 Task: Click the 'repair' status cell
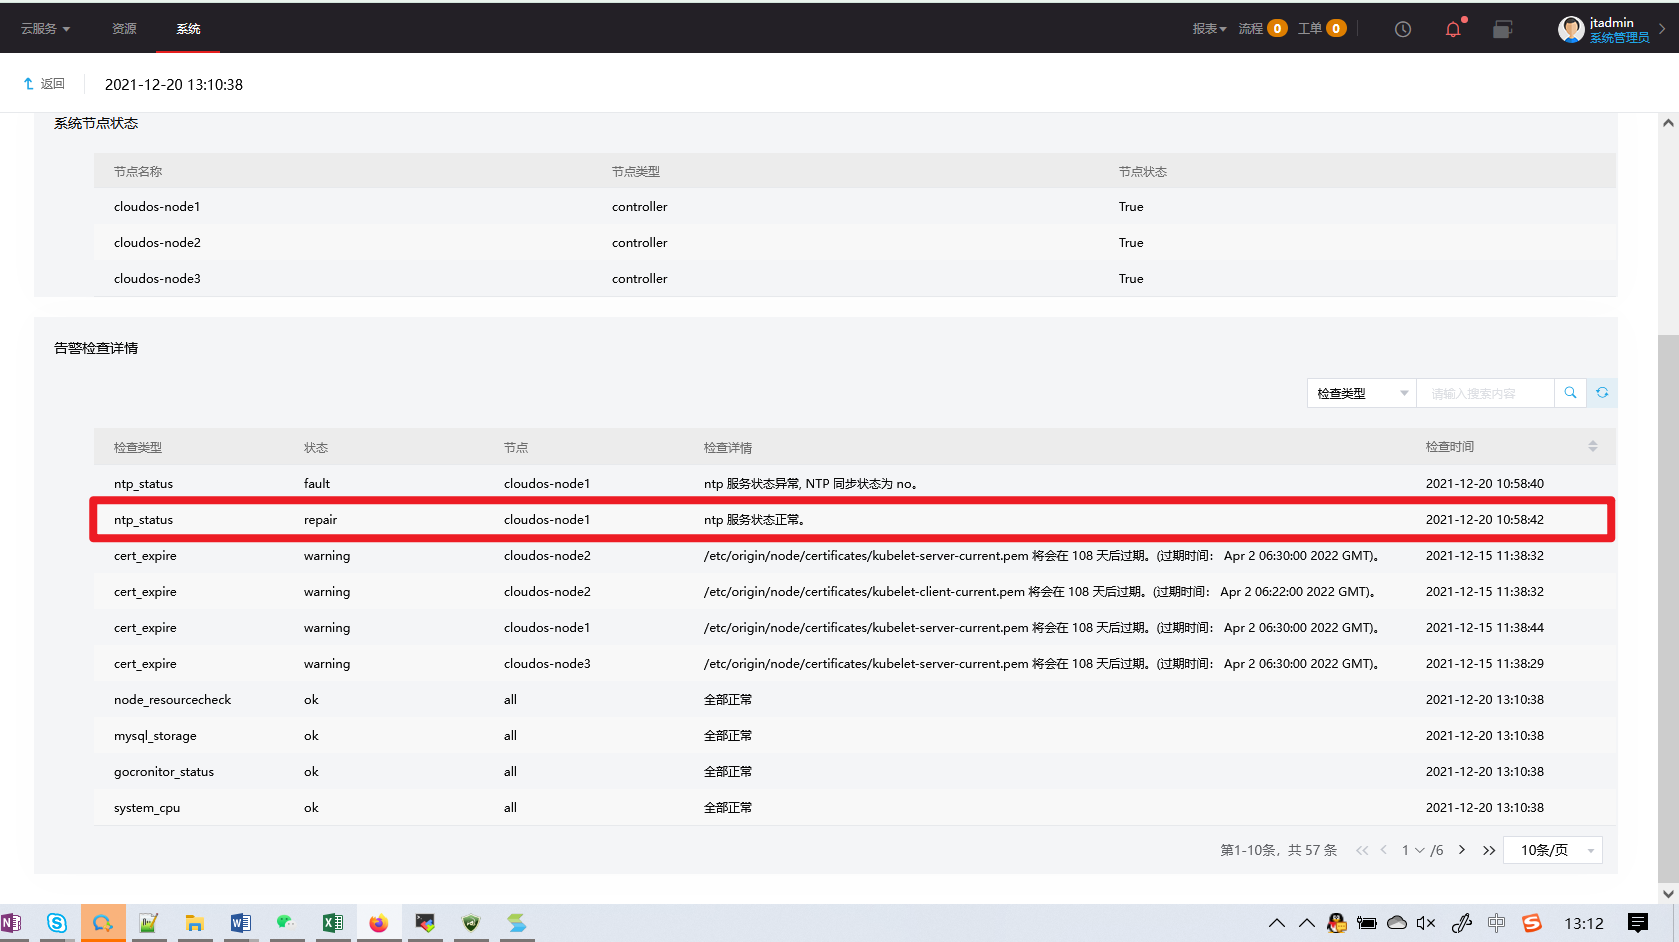coord(320,520)
